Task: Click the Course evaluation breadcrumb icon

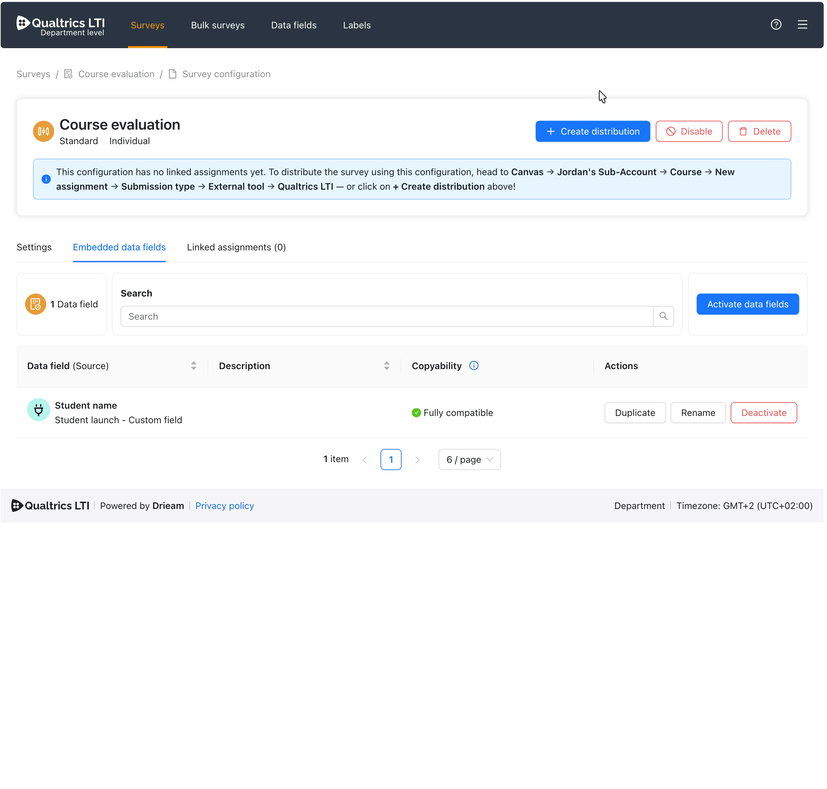Action: click(68, 74)
